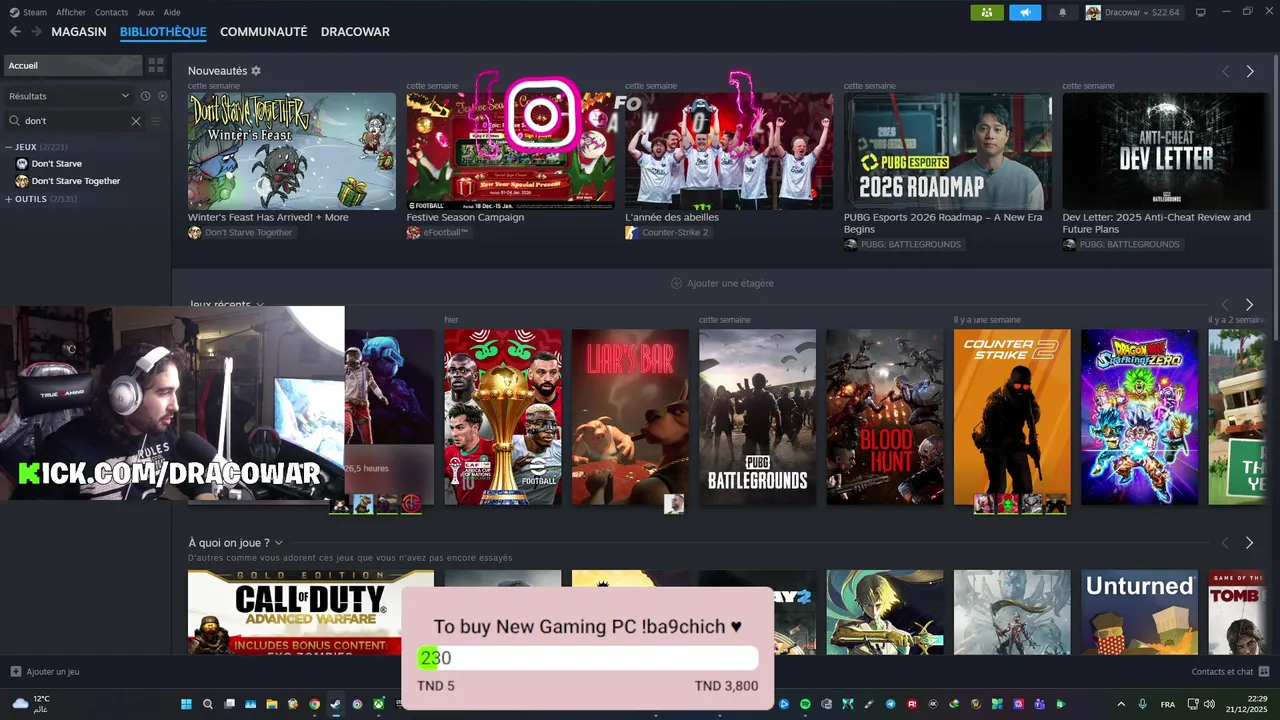1280x720 pixels.
Task: Open File Explorer from the taskbar
Action: point(272,704)
